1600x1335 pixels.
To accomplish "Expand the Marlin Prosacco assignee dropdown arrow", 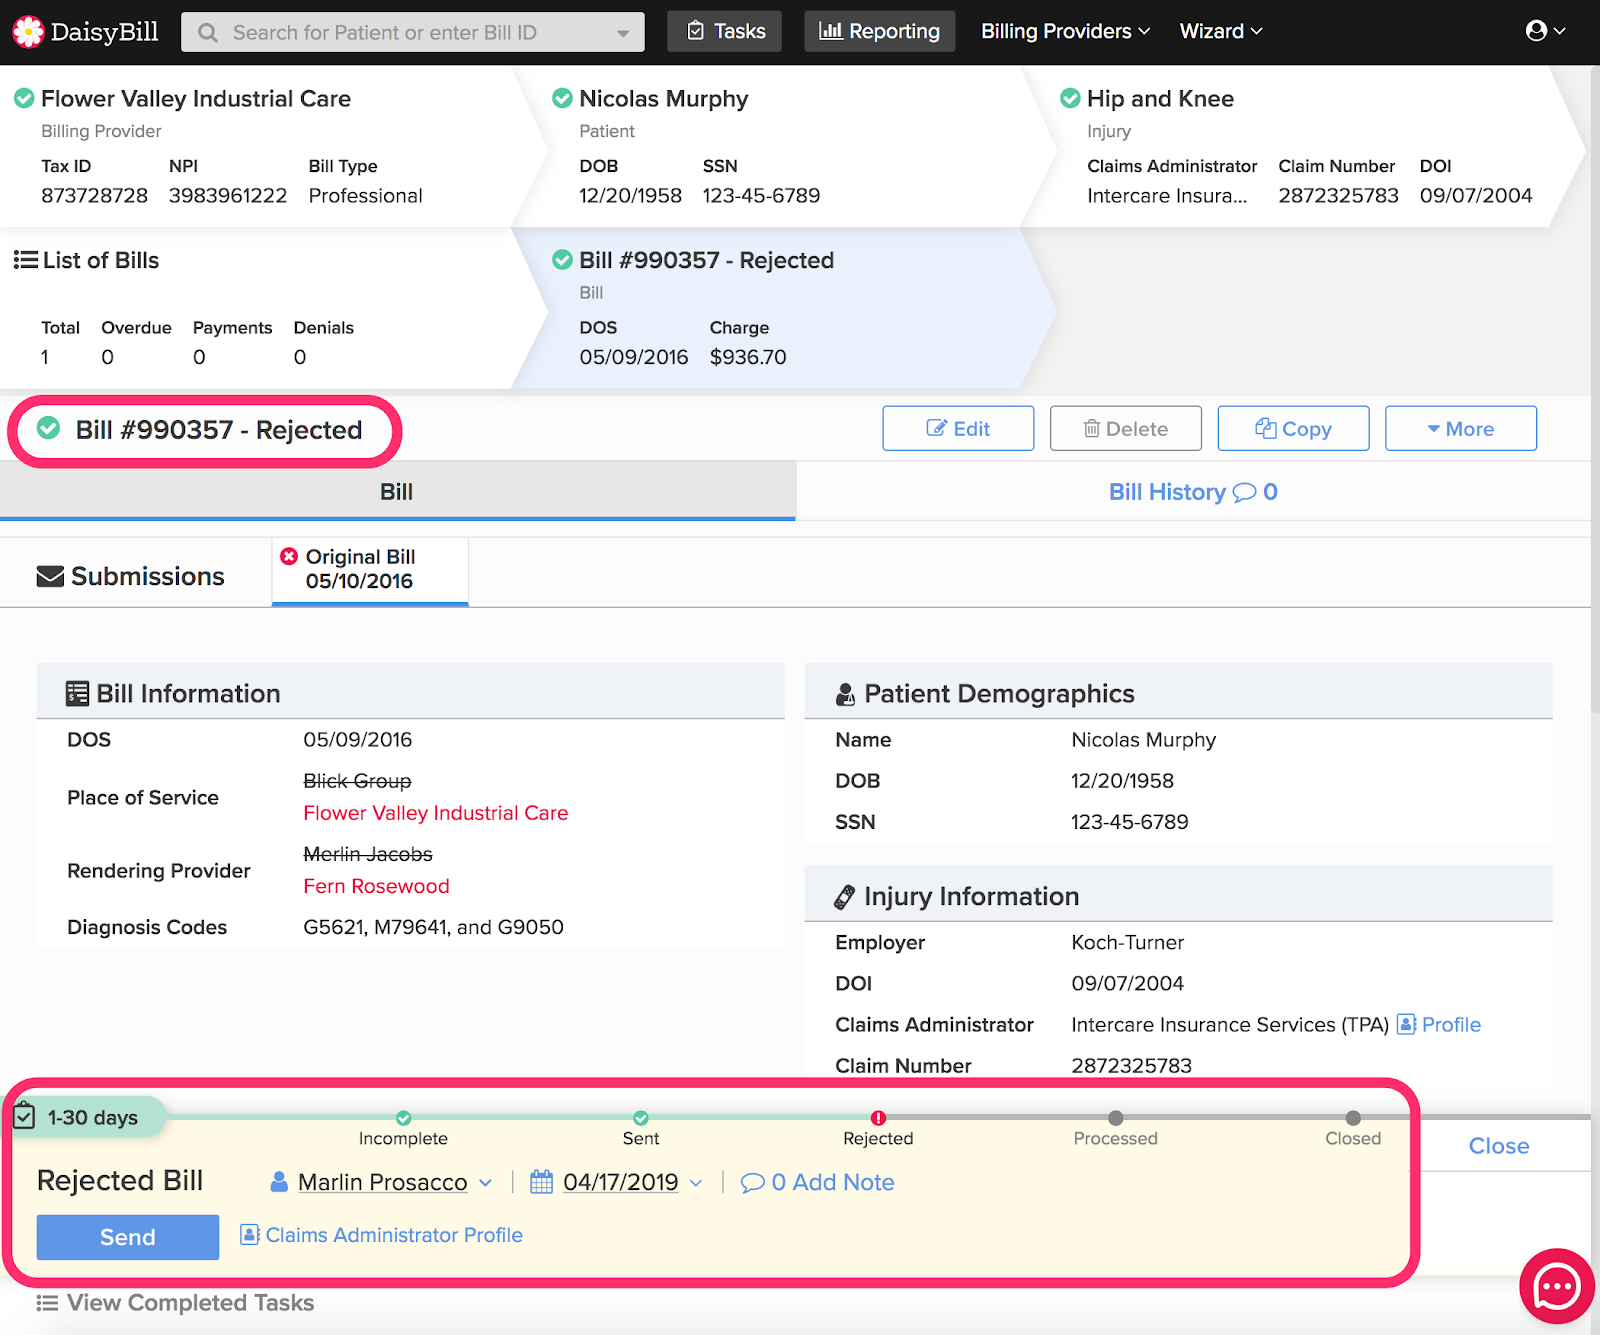I will pyautogui.click(x=486, y=1183).
